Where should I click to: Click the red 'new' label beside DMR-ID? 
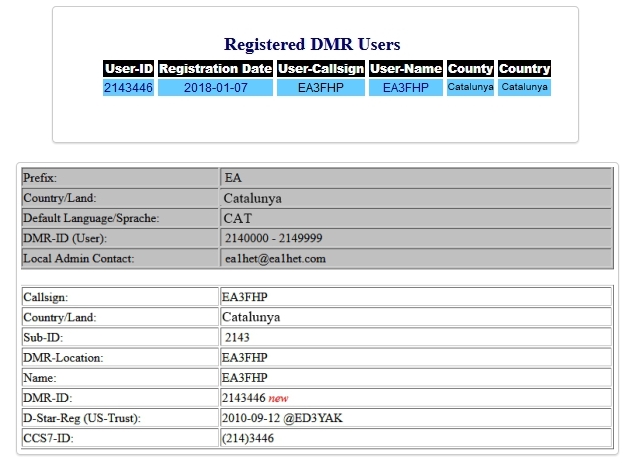278,398
